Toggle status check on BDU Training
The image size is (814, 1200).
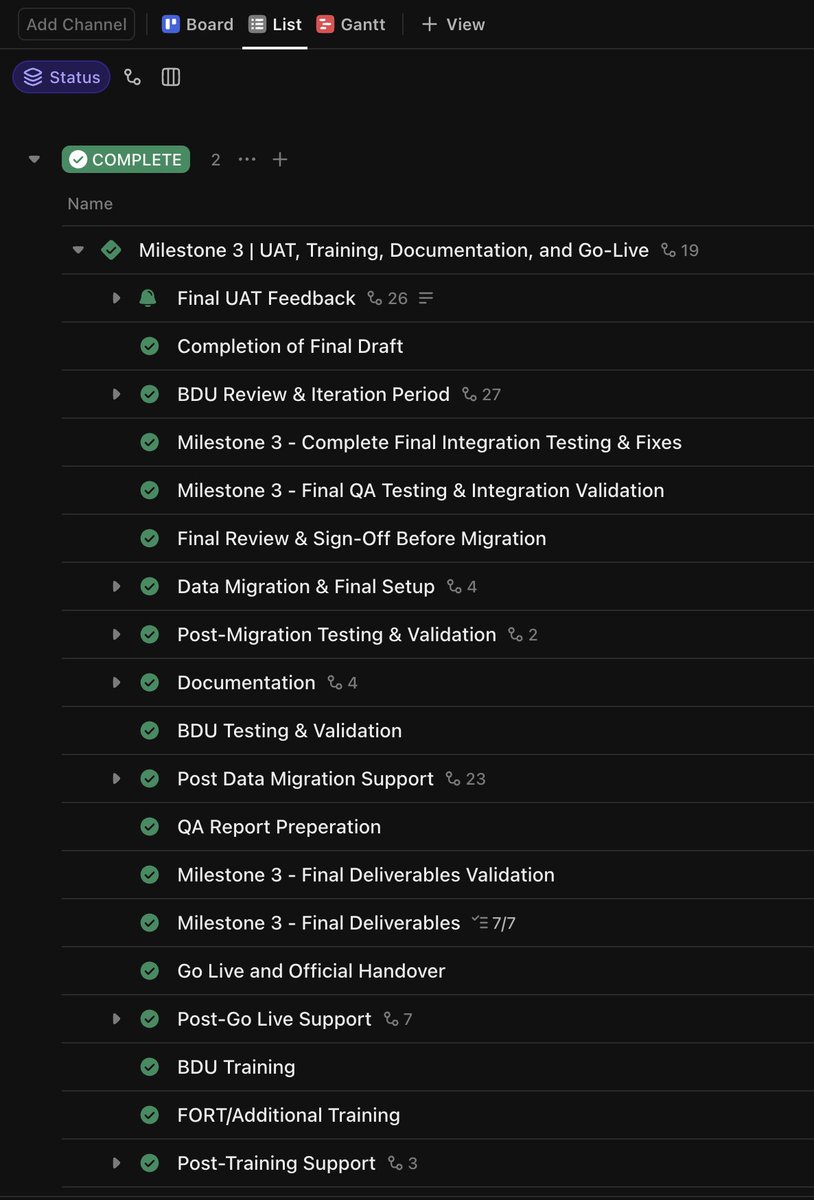(x=150, y=1067)
